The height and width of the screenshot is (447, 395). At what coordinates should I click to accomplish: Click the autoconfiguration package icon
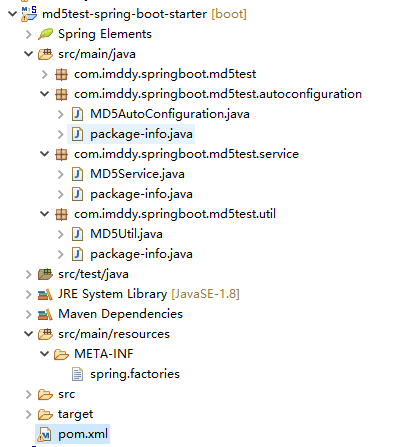pyautogui.click(x=61, y=94)
